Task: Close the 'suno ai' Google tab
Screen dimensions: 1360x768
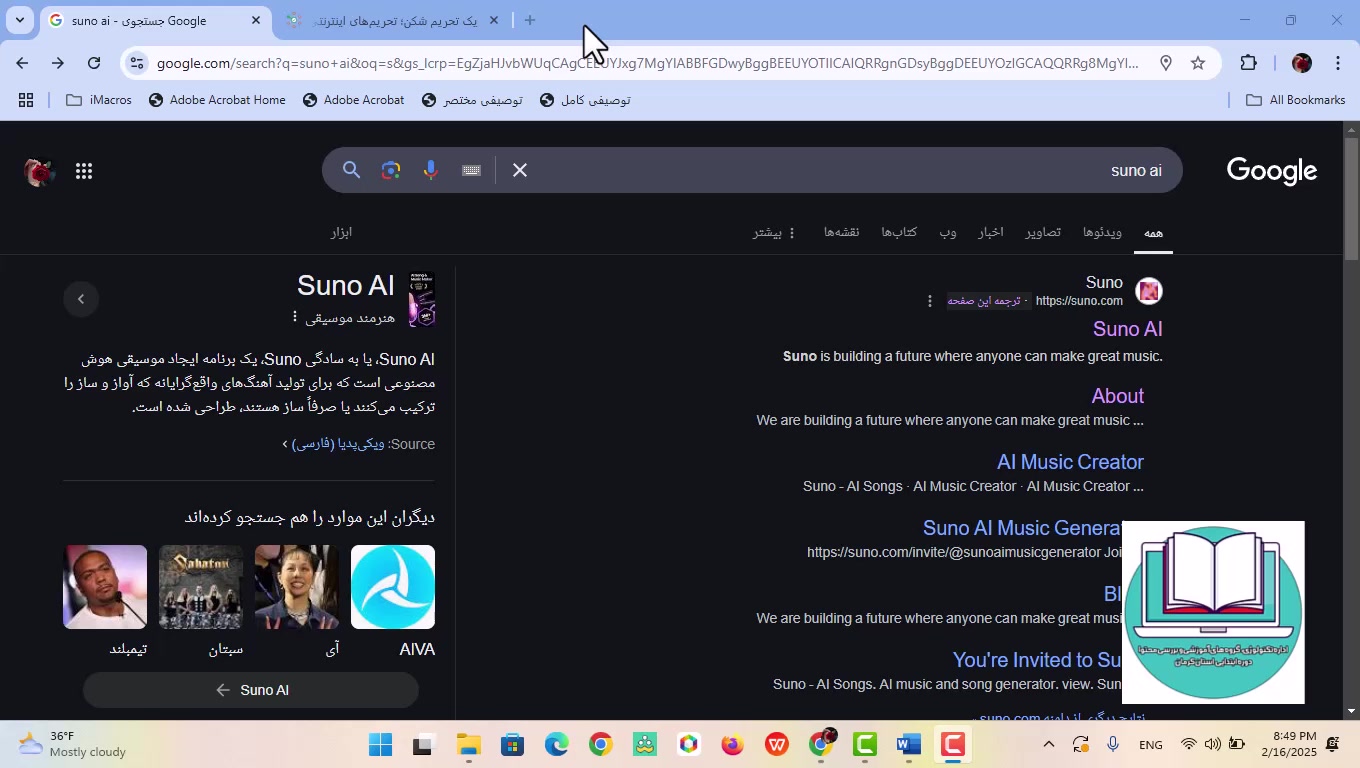Action: pyautogui.click(x=255, y=20)
